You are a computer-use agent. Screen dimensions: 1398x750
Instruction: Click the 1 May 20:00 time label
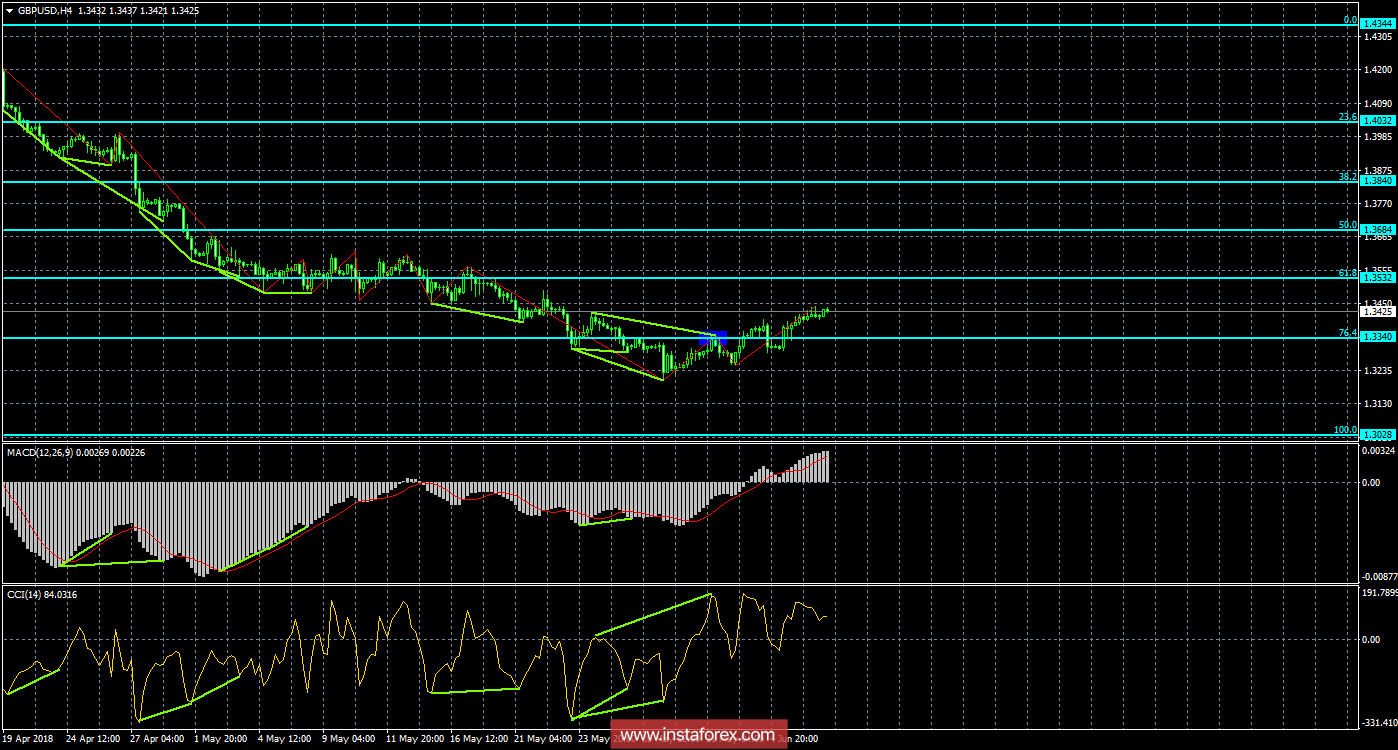222,740
